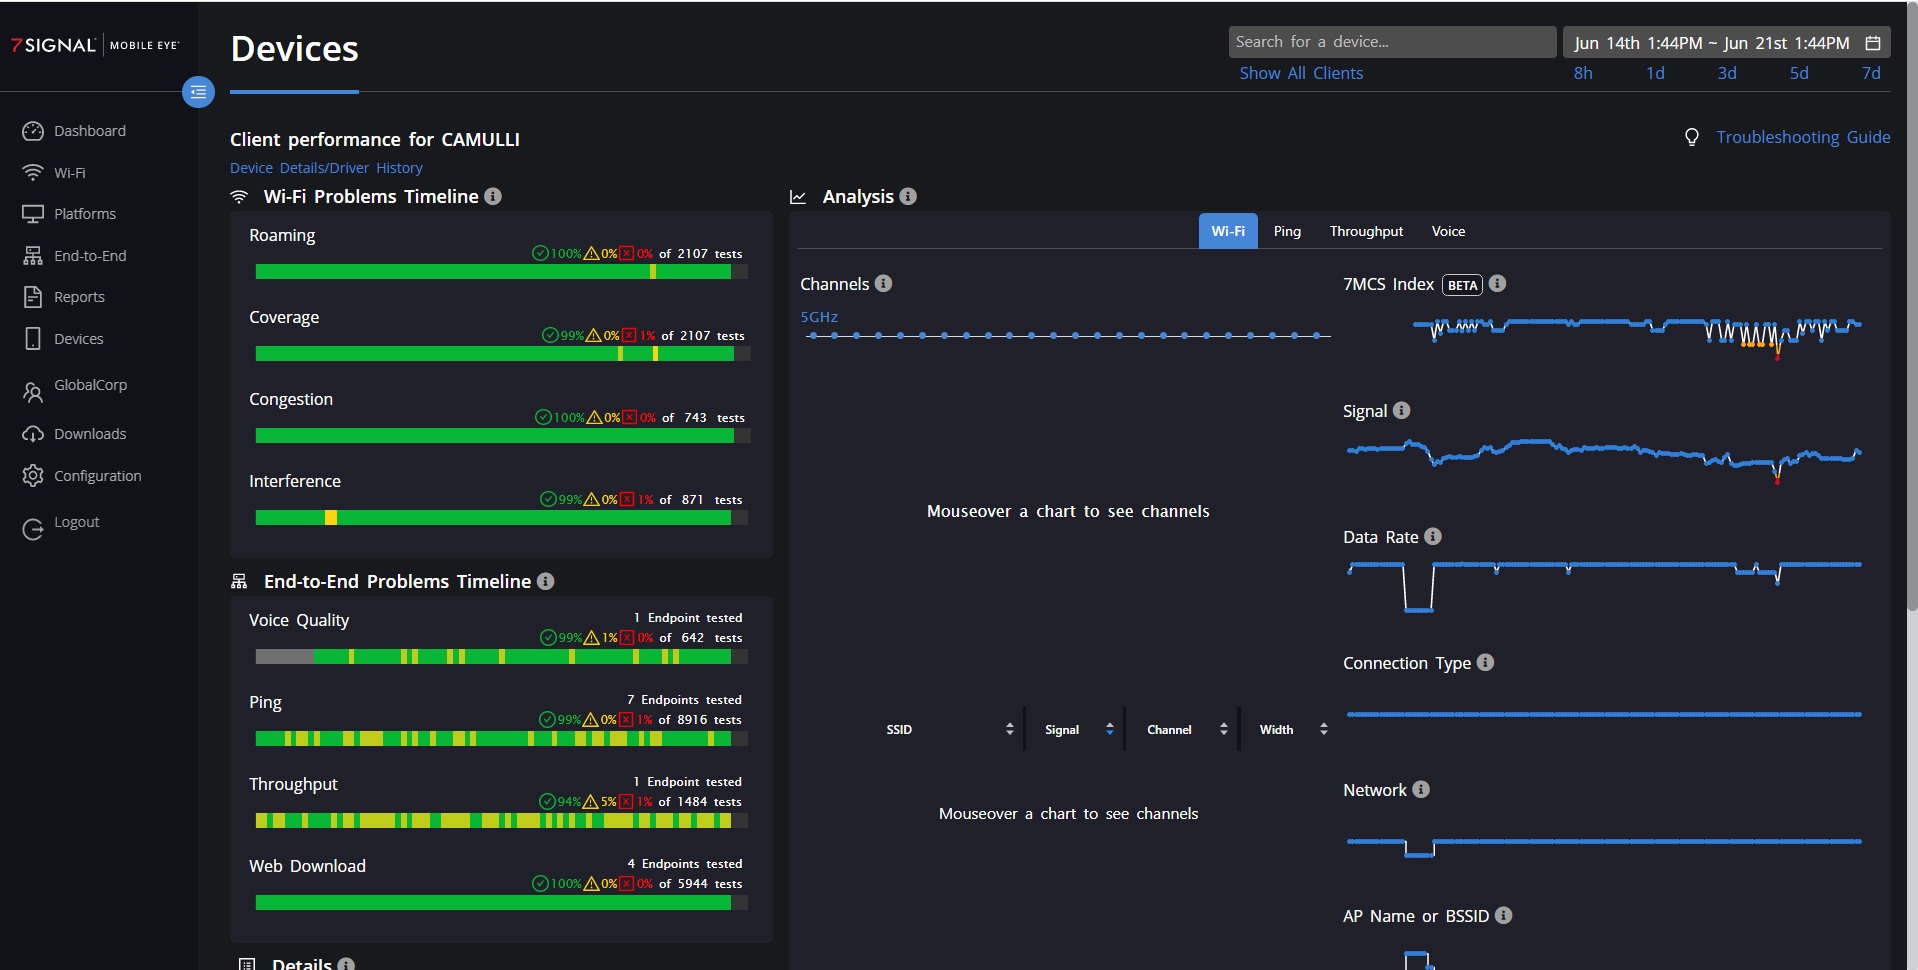This screenshot has width=1918, height=970.
Task: Select the Devices sidebar icon
Action: click(x=33, y=338)
